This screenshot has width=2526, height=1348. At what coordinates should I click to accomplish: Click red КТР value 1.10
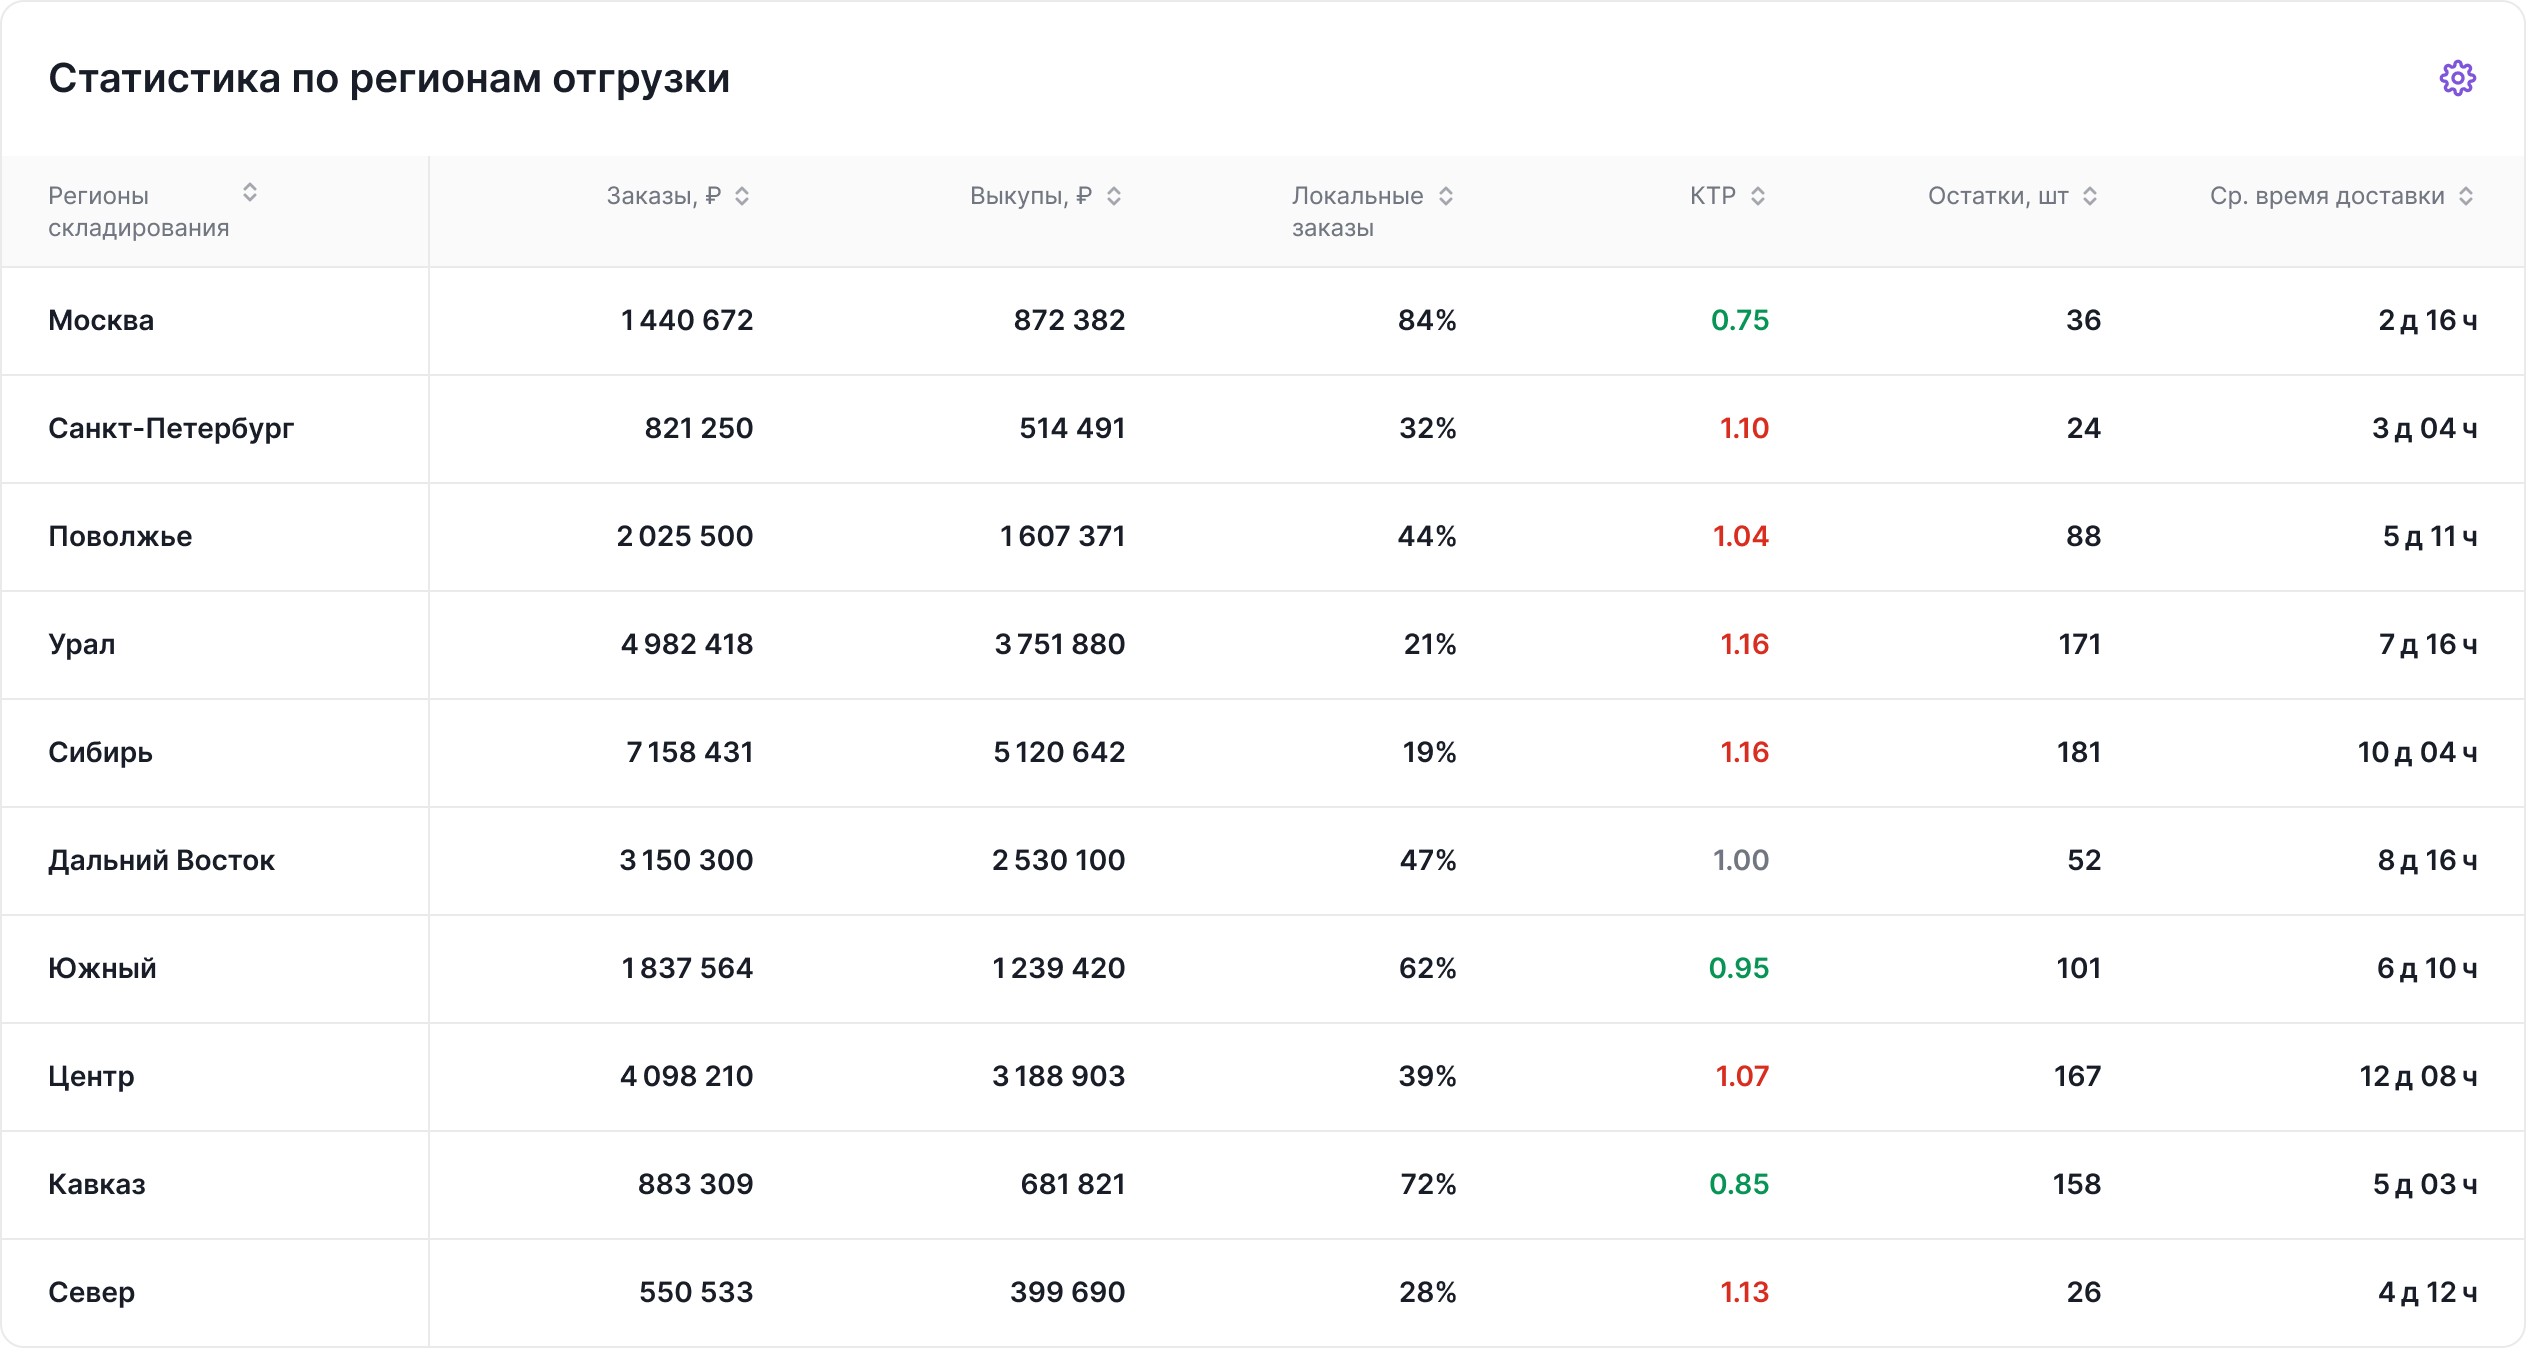[1744, 428]
